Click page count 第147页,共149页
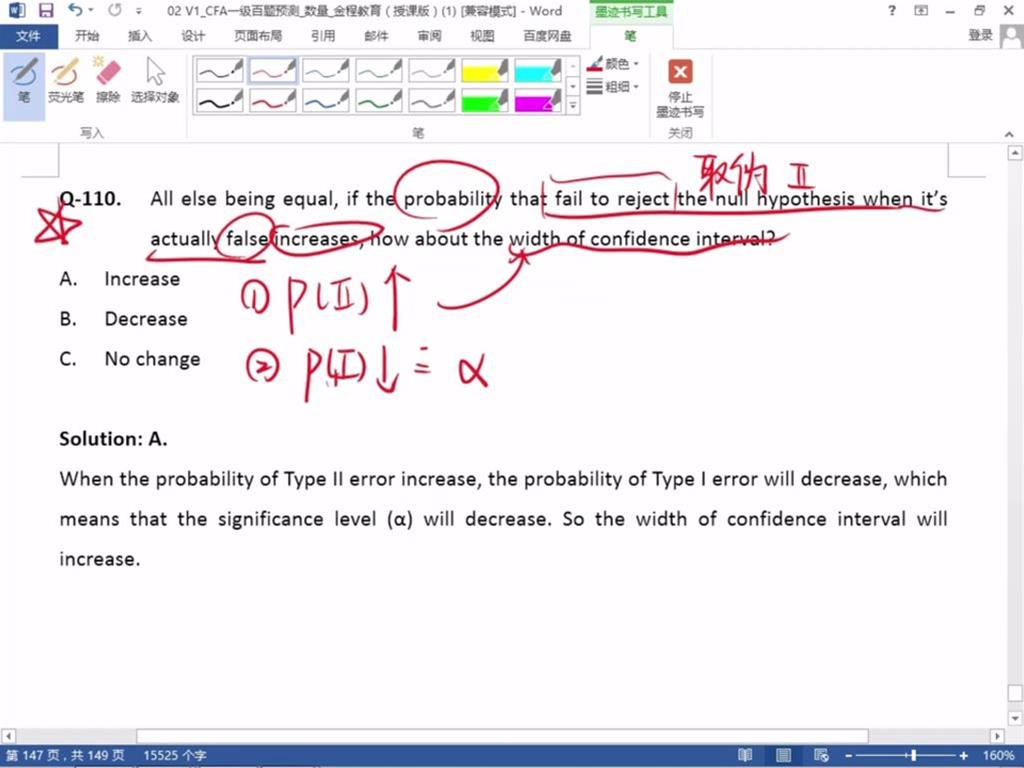Image resolution: width=1024 pixels, height=768 pixels. (x=65, y=756)
